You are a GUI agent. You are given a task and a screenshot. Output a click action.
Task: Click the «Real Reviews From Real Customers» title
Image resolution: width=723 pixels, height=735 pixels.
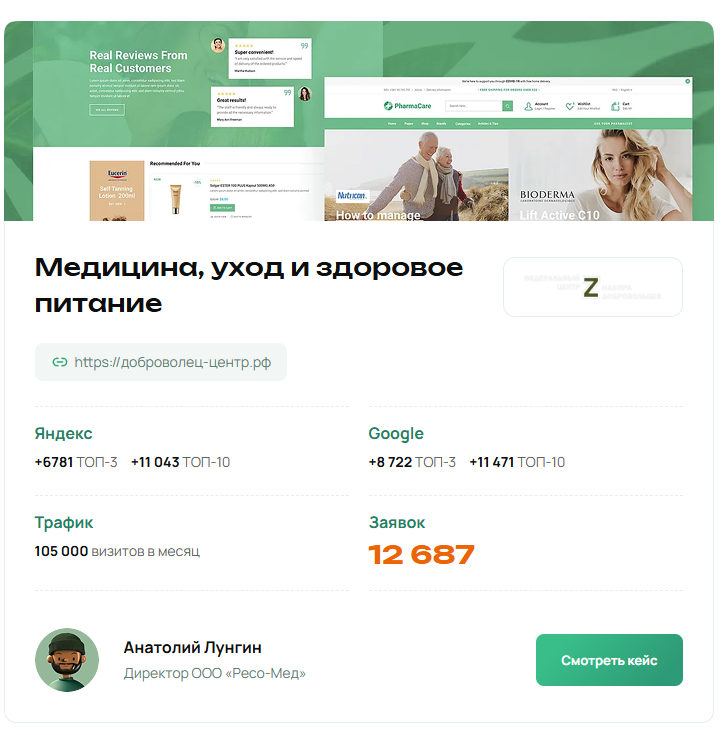tap(138, 62)
